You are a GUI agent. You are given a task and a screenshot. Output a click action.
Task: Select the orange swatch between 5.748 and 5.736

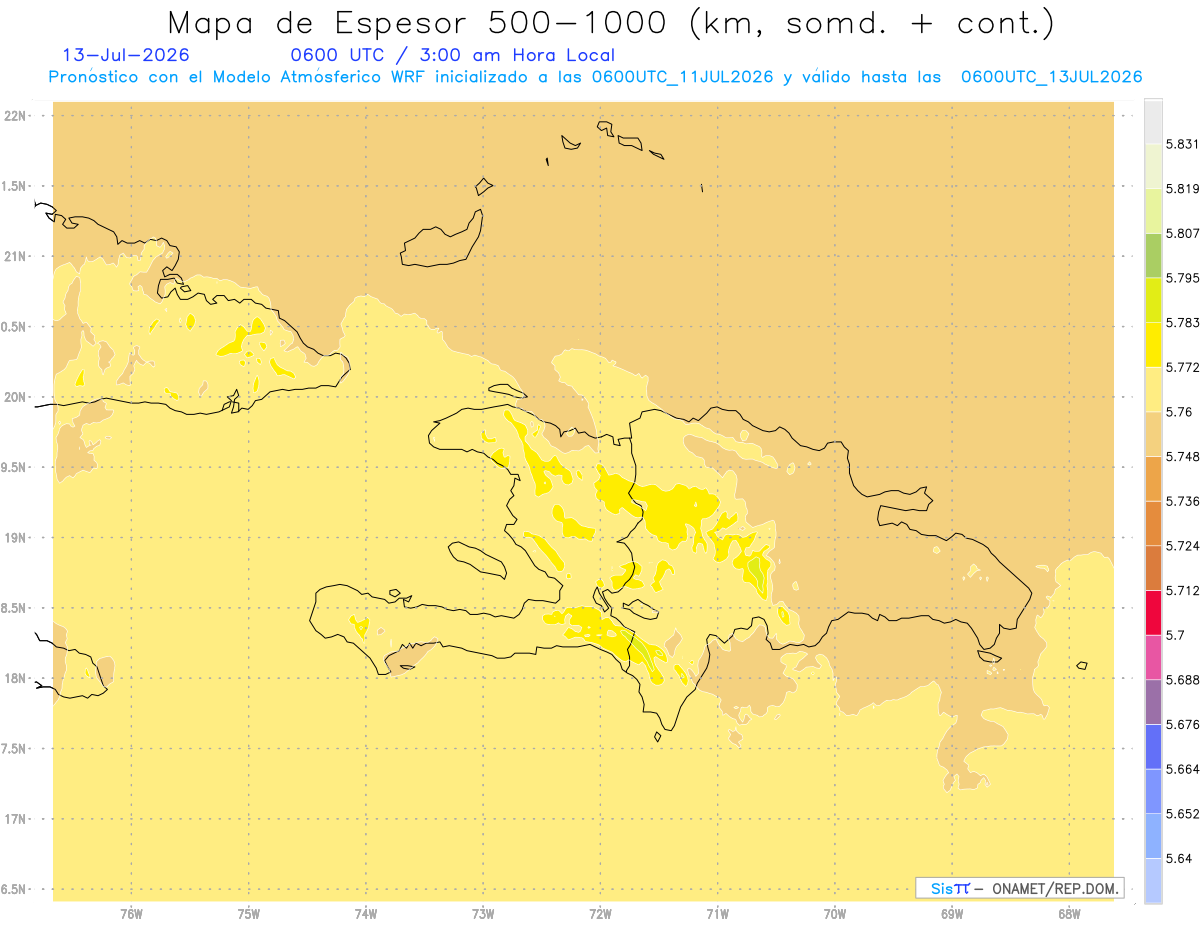coord(1153,478)
